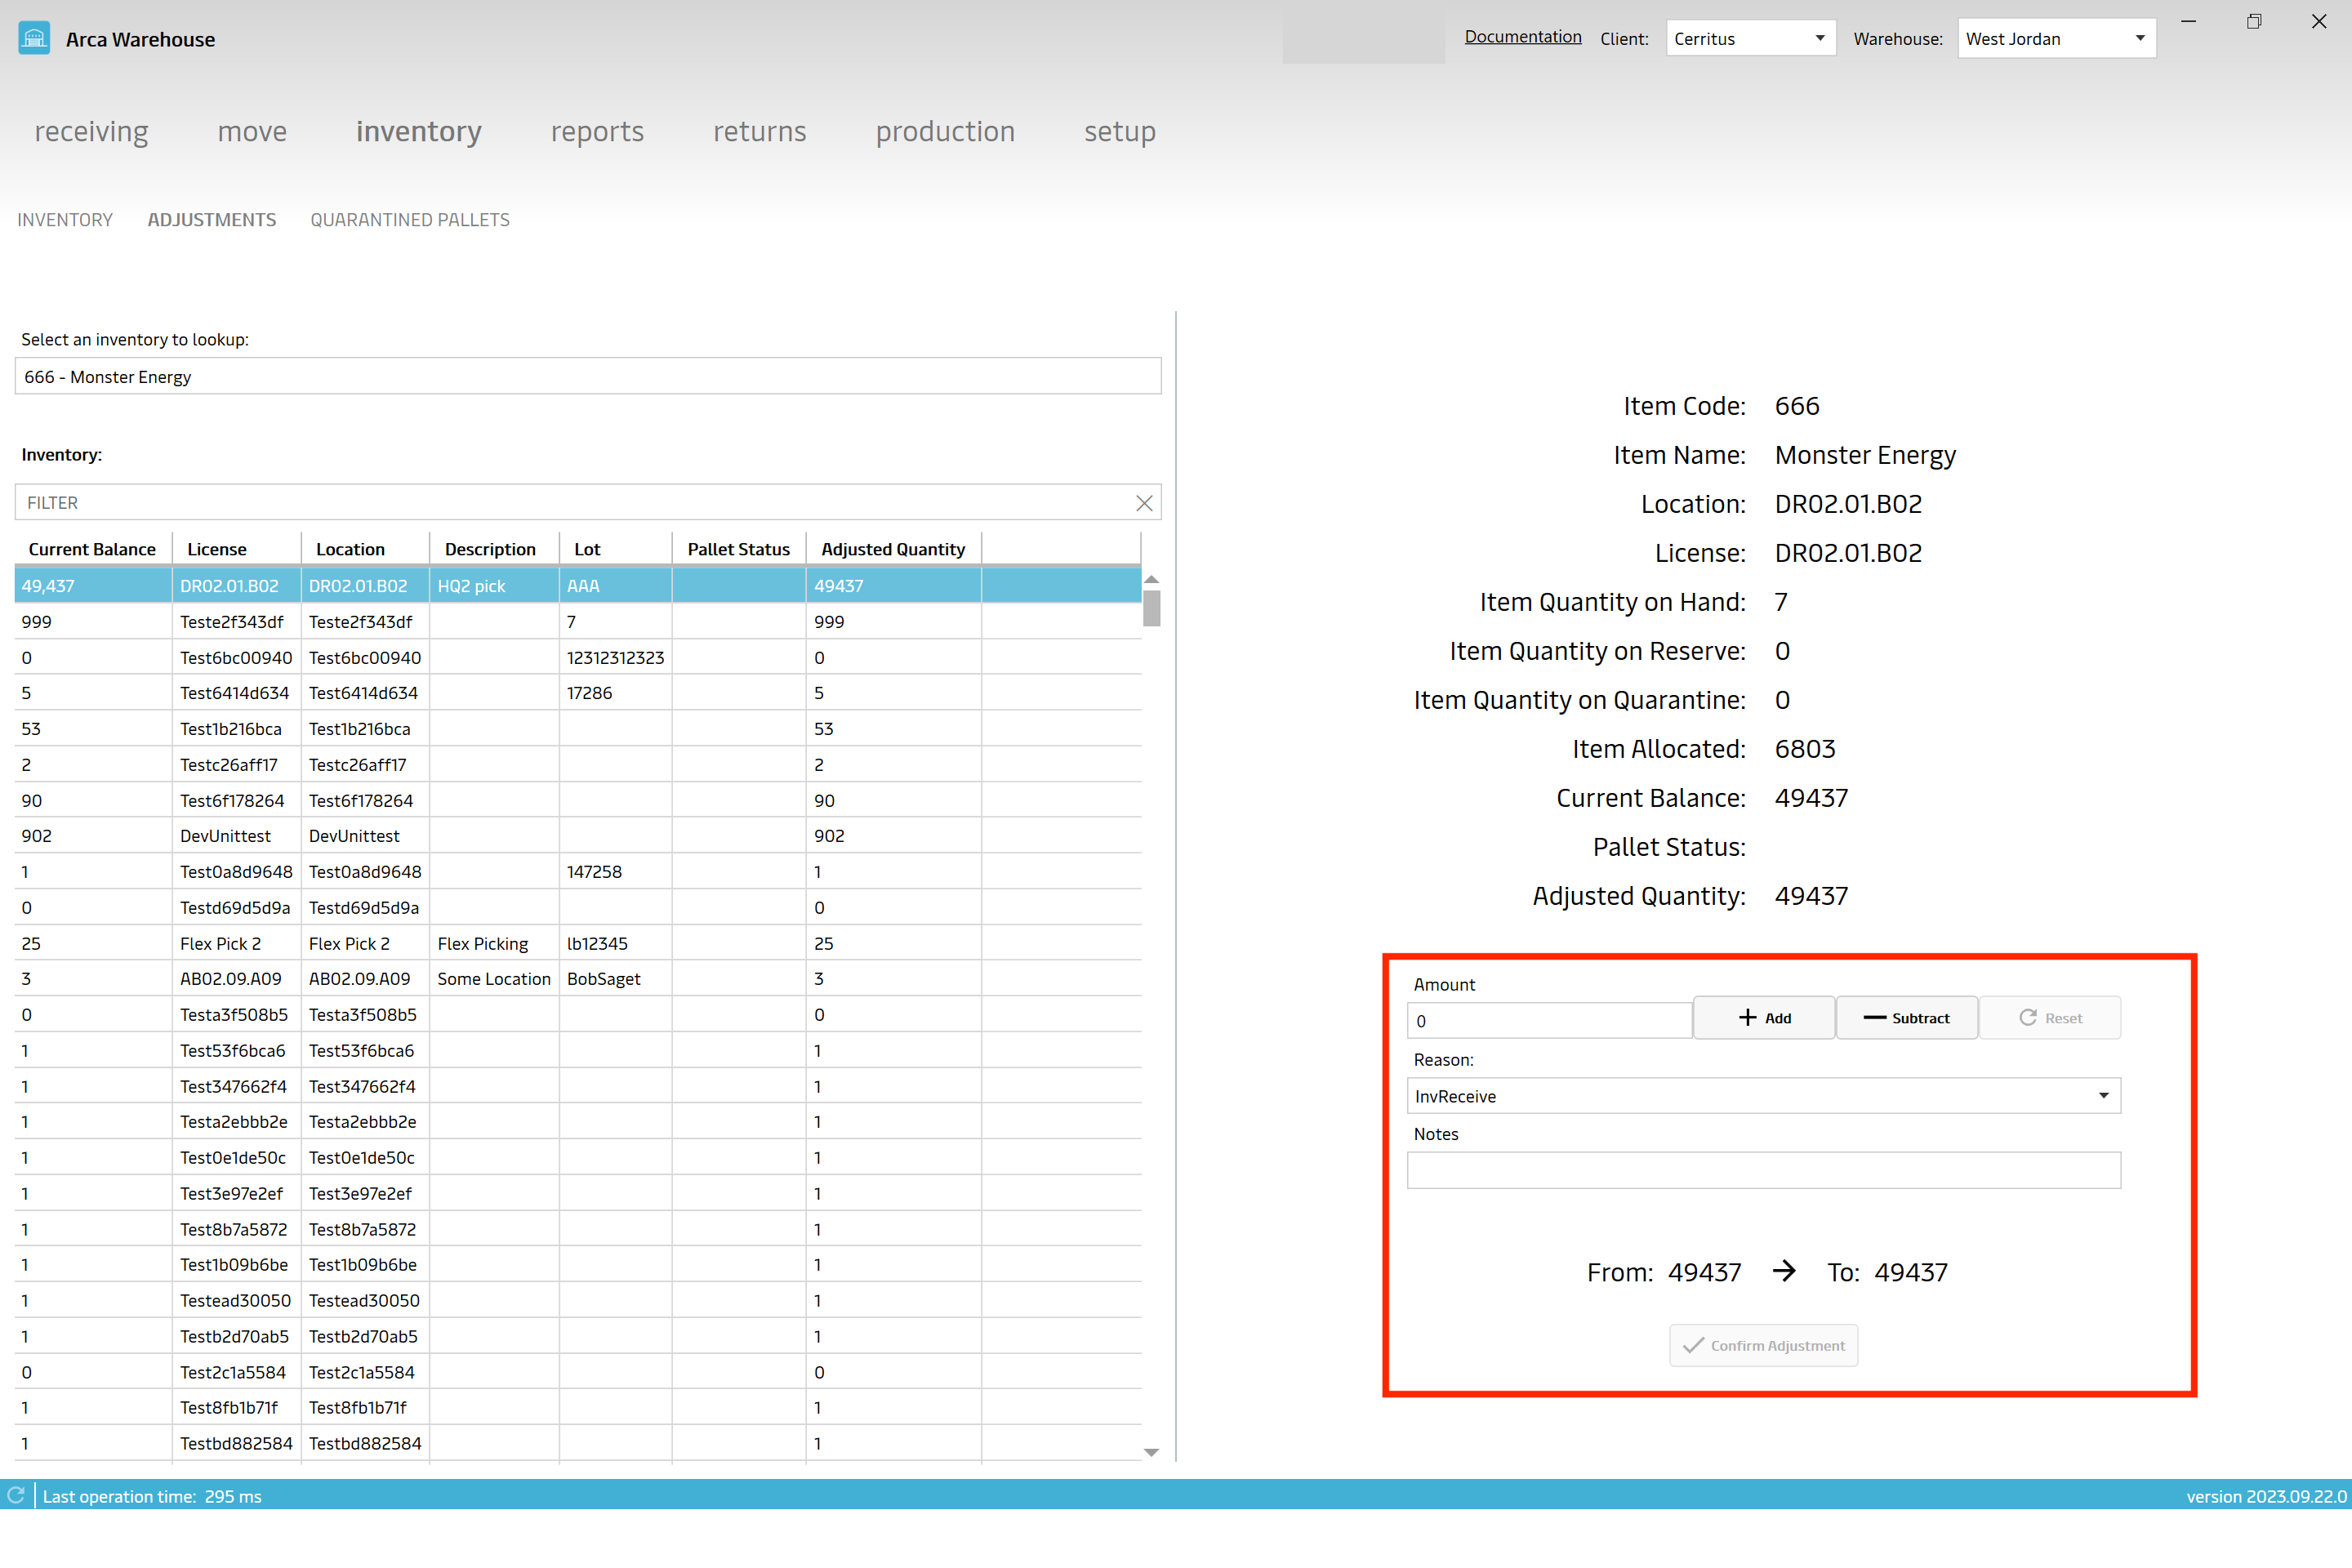This screenshot has width=2352, height=1568.
Task: Expand the Client selector dropdown
Action: pos(1820,35)
